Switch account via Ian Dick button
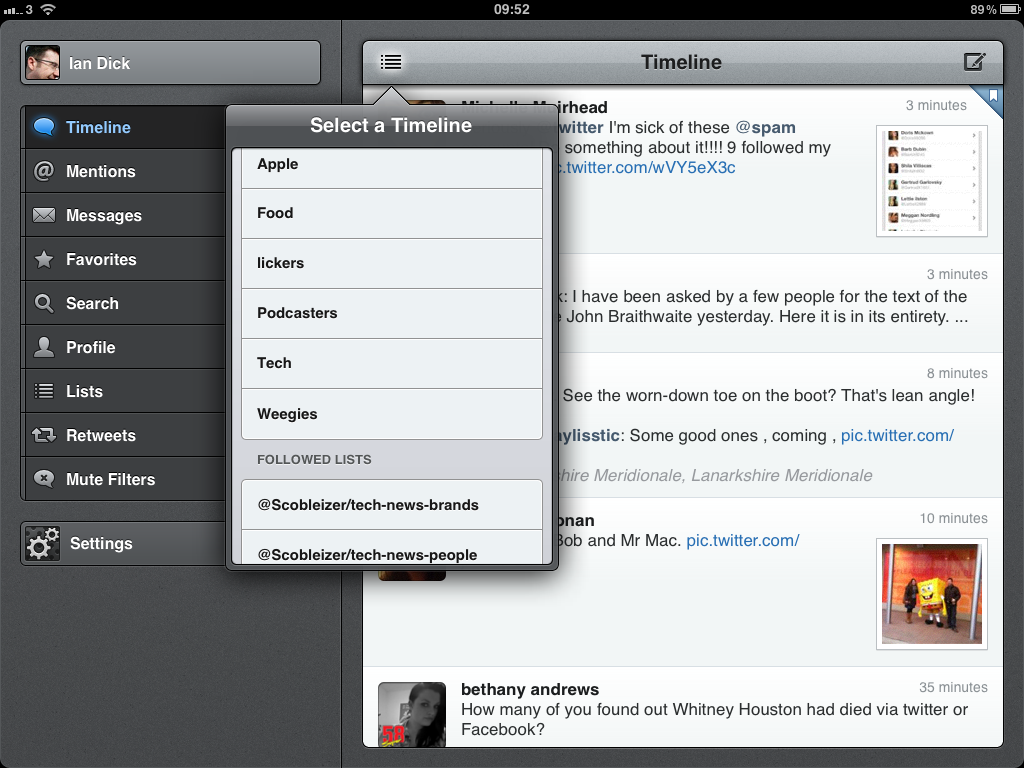The image size is (1024, 768). [170, 63]
